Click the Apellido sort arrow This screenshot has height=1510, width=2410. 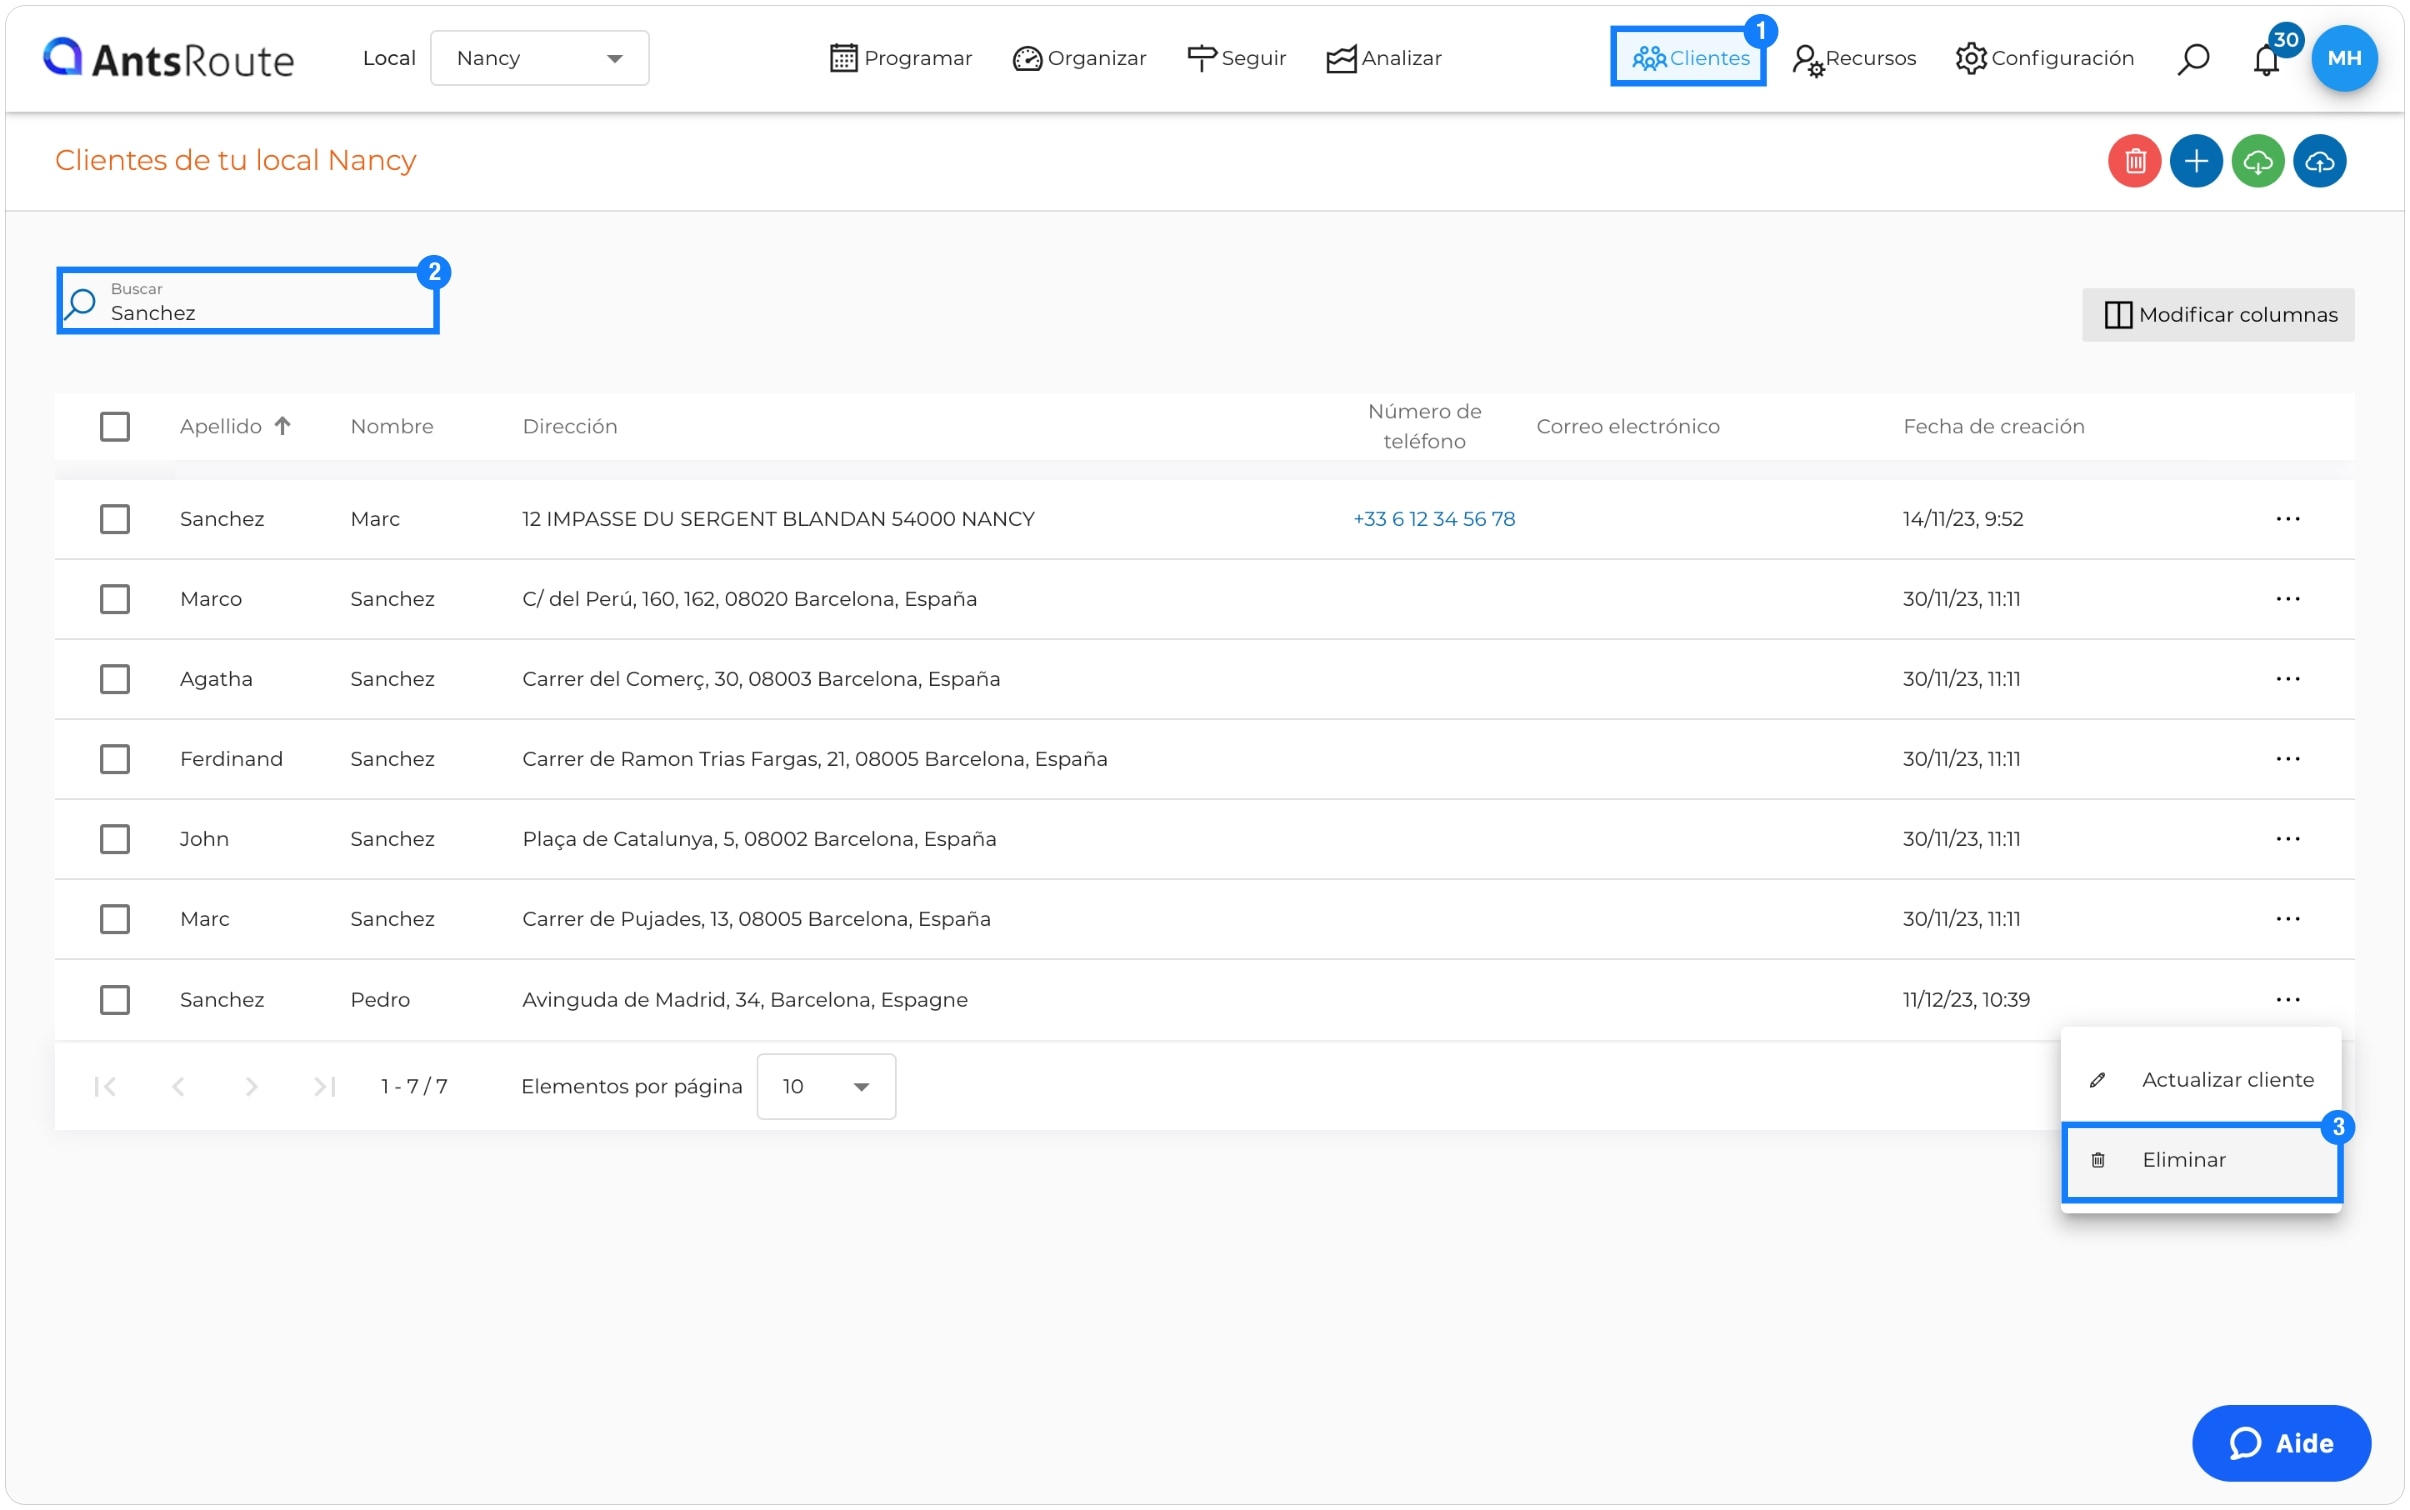(x=283, y=426)
